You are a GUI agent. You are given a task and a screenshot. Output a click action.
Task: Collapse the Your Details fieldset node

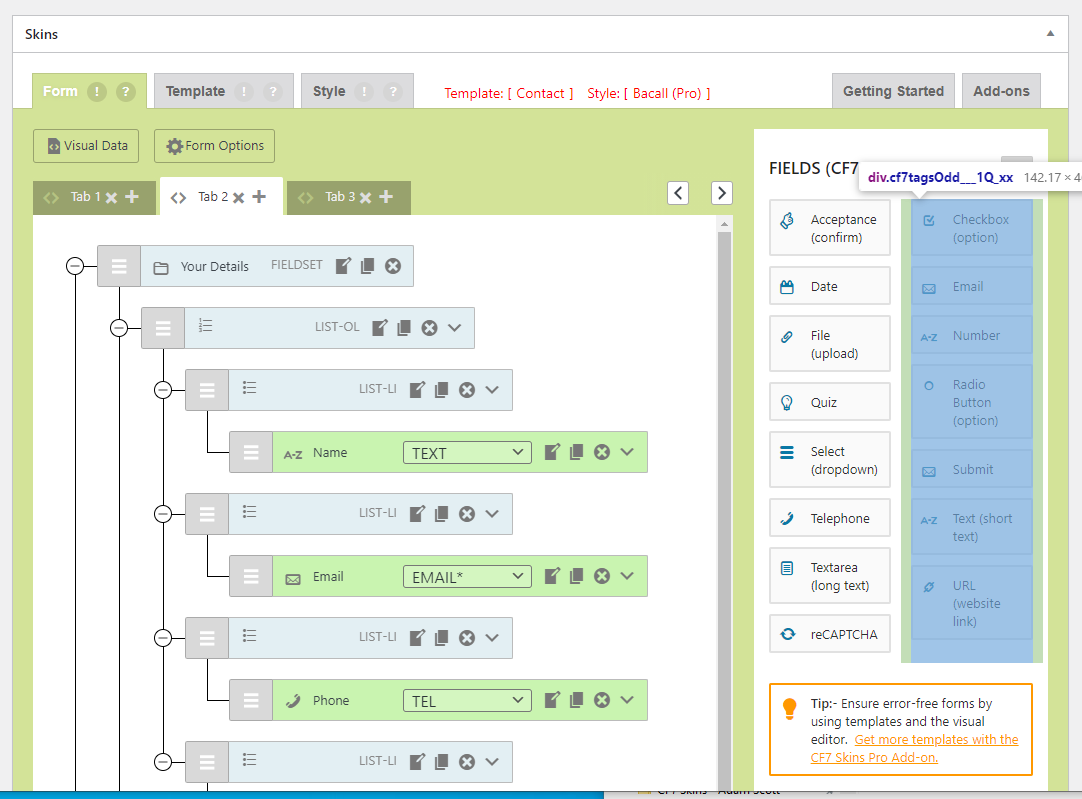pyautogui.click(x=75, y=266)
